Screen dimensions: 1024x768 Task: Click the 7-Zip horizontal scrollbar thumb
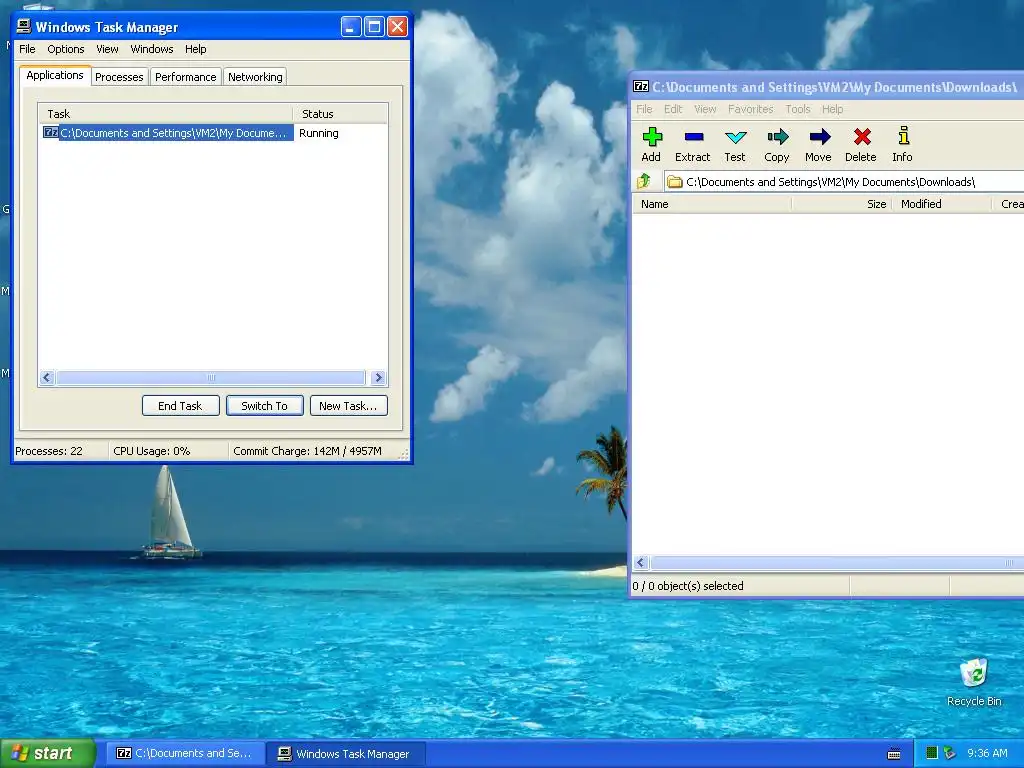point(837,563)
